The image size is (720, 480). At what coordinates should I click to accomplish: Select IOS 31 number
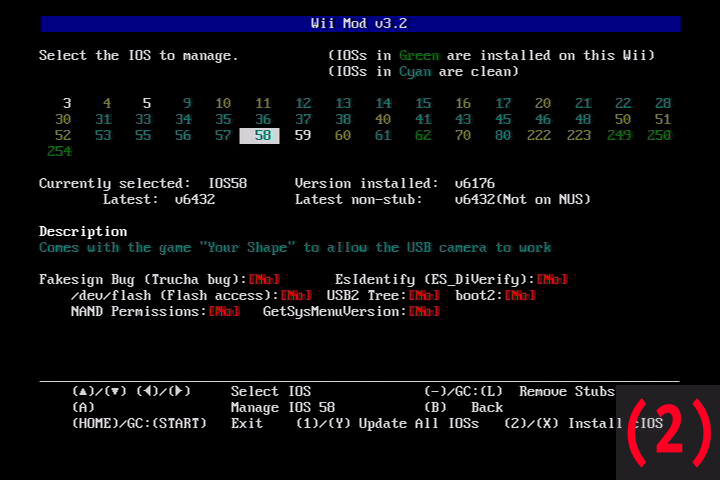point(103,119)
